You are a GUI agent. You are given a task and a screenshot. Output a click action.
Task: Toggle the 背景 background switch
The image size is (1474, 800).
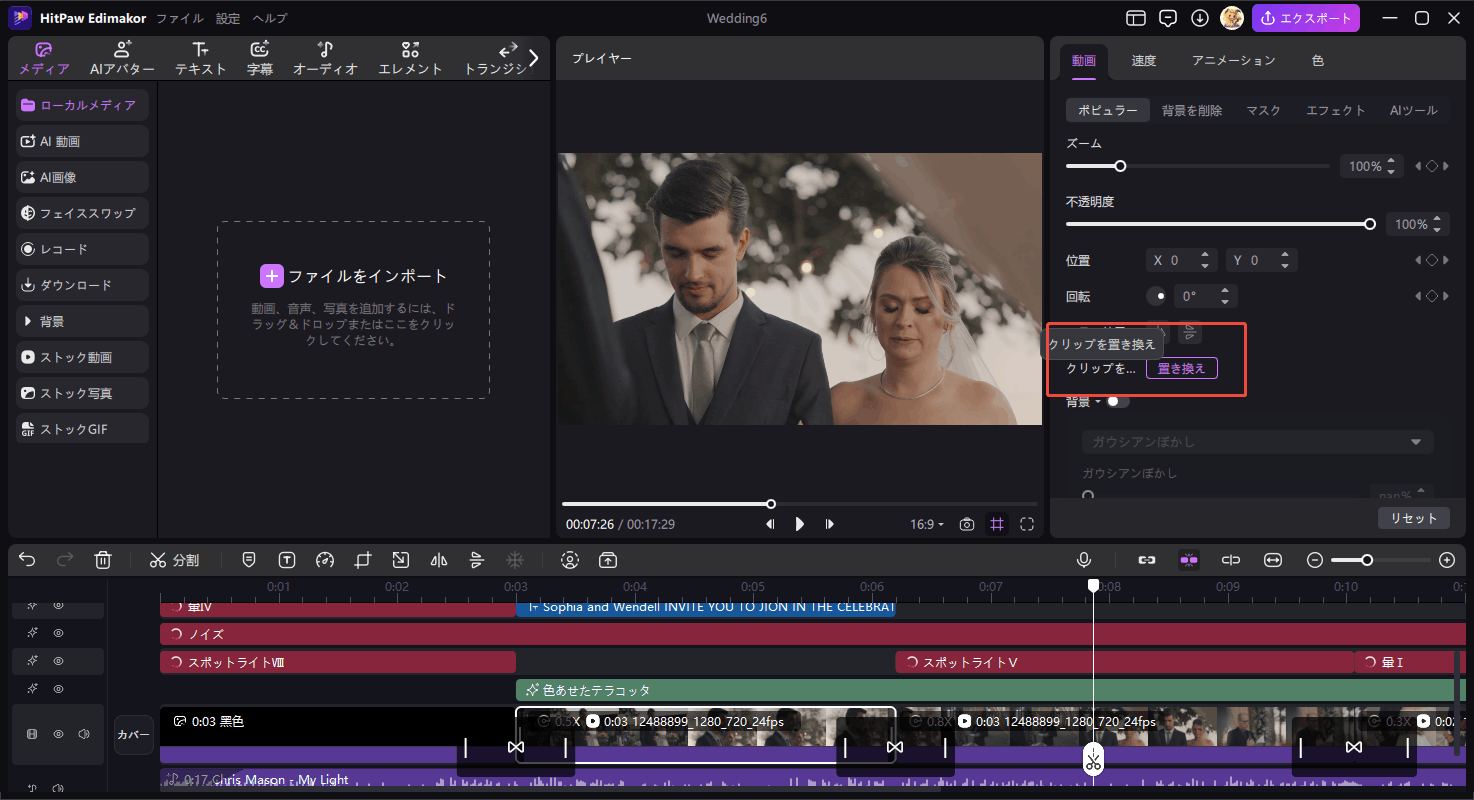coord(1116,402)
